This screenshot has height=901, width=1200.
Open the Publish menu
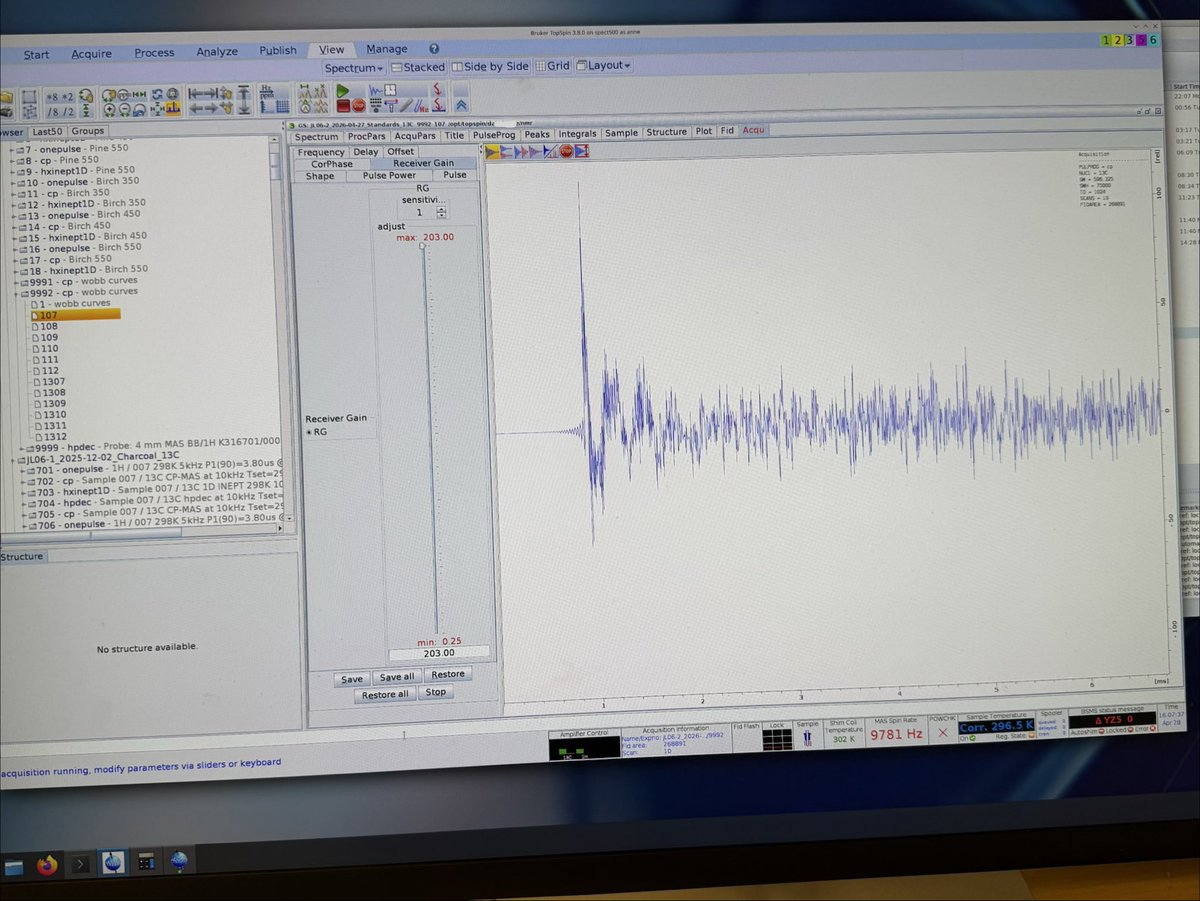(278, 51)
